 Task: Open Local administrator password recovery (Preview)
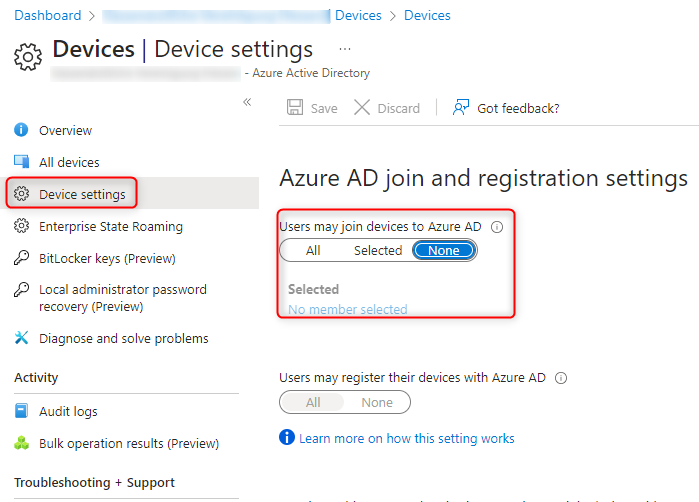(123, 298)
